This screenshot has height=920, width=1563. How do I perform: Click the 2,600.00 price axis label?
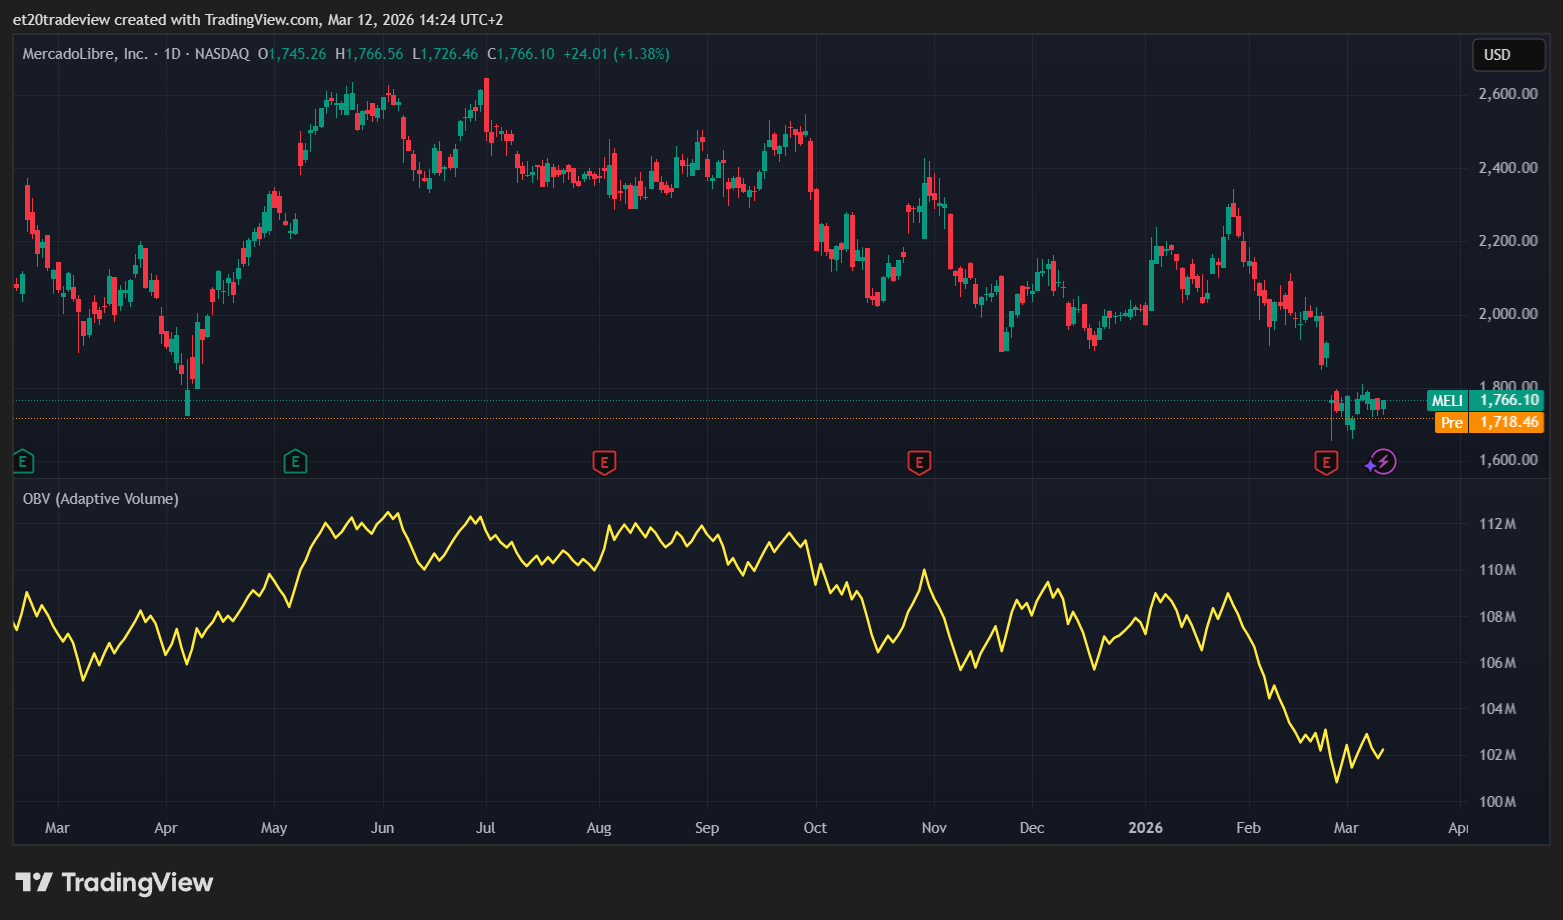[x=1508, y=94]
